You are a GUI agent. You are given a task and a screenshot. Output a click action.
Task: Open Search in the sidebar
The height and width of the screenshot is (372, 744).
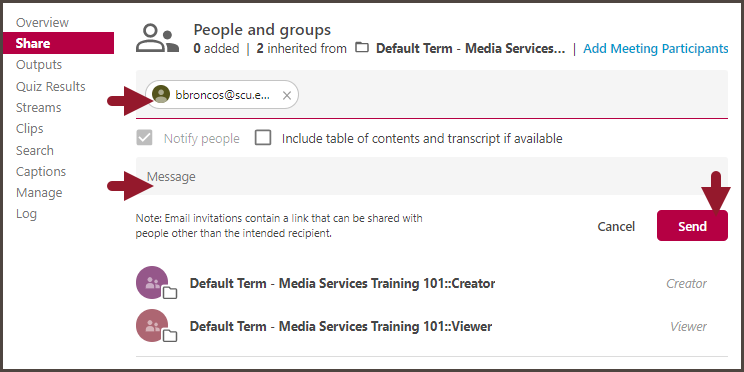click(35, 150)
